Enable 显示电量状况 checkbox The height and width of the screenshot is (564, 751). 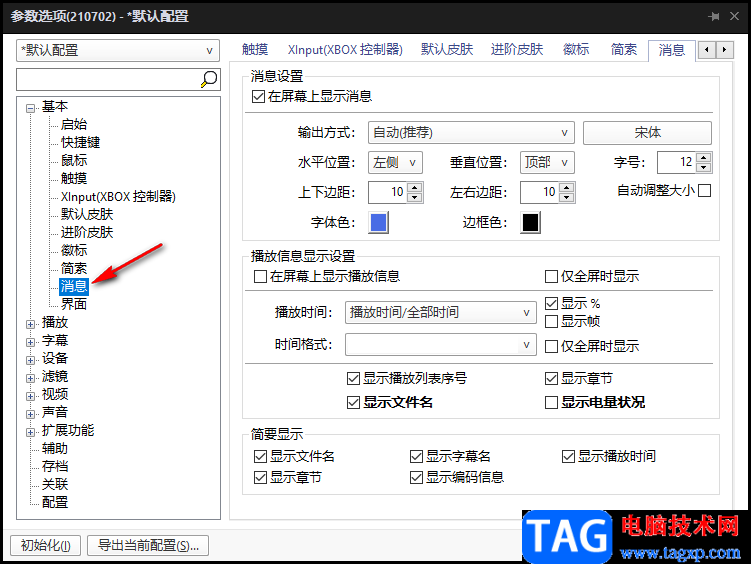551,402
